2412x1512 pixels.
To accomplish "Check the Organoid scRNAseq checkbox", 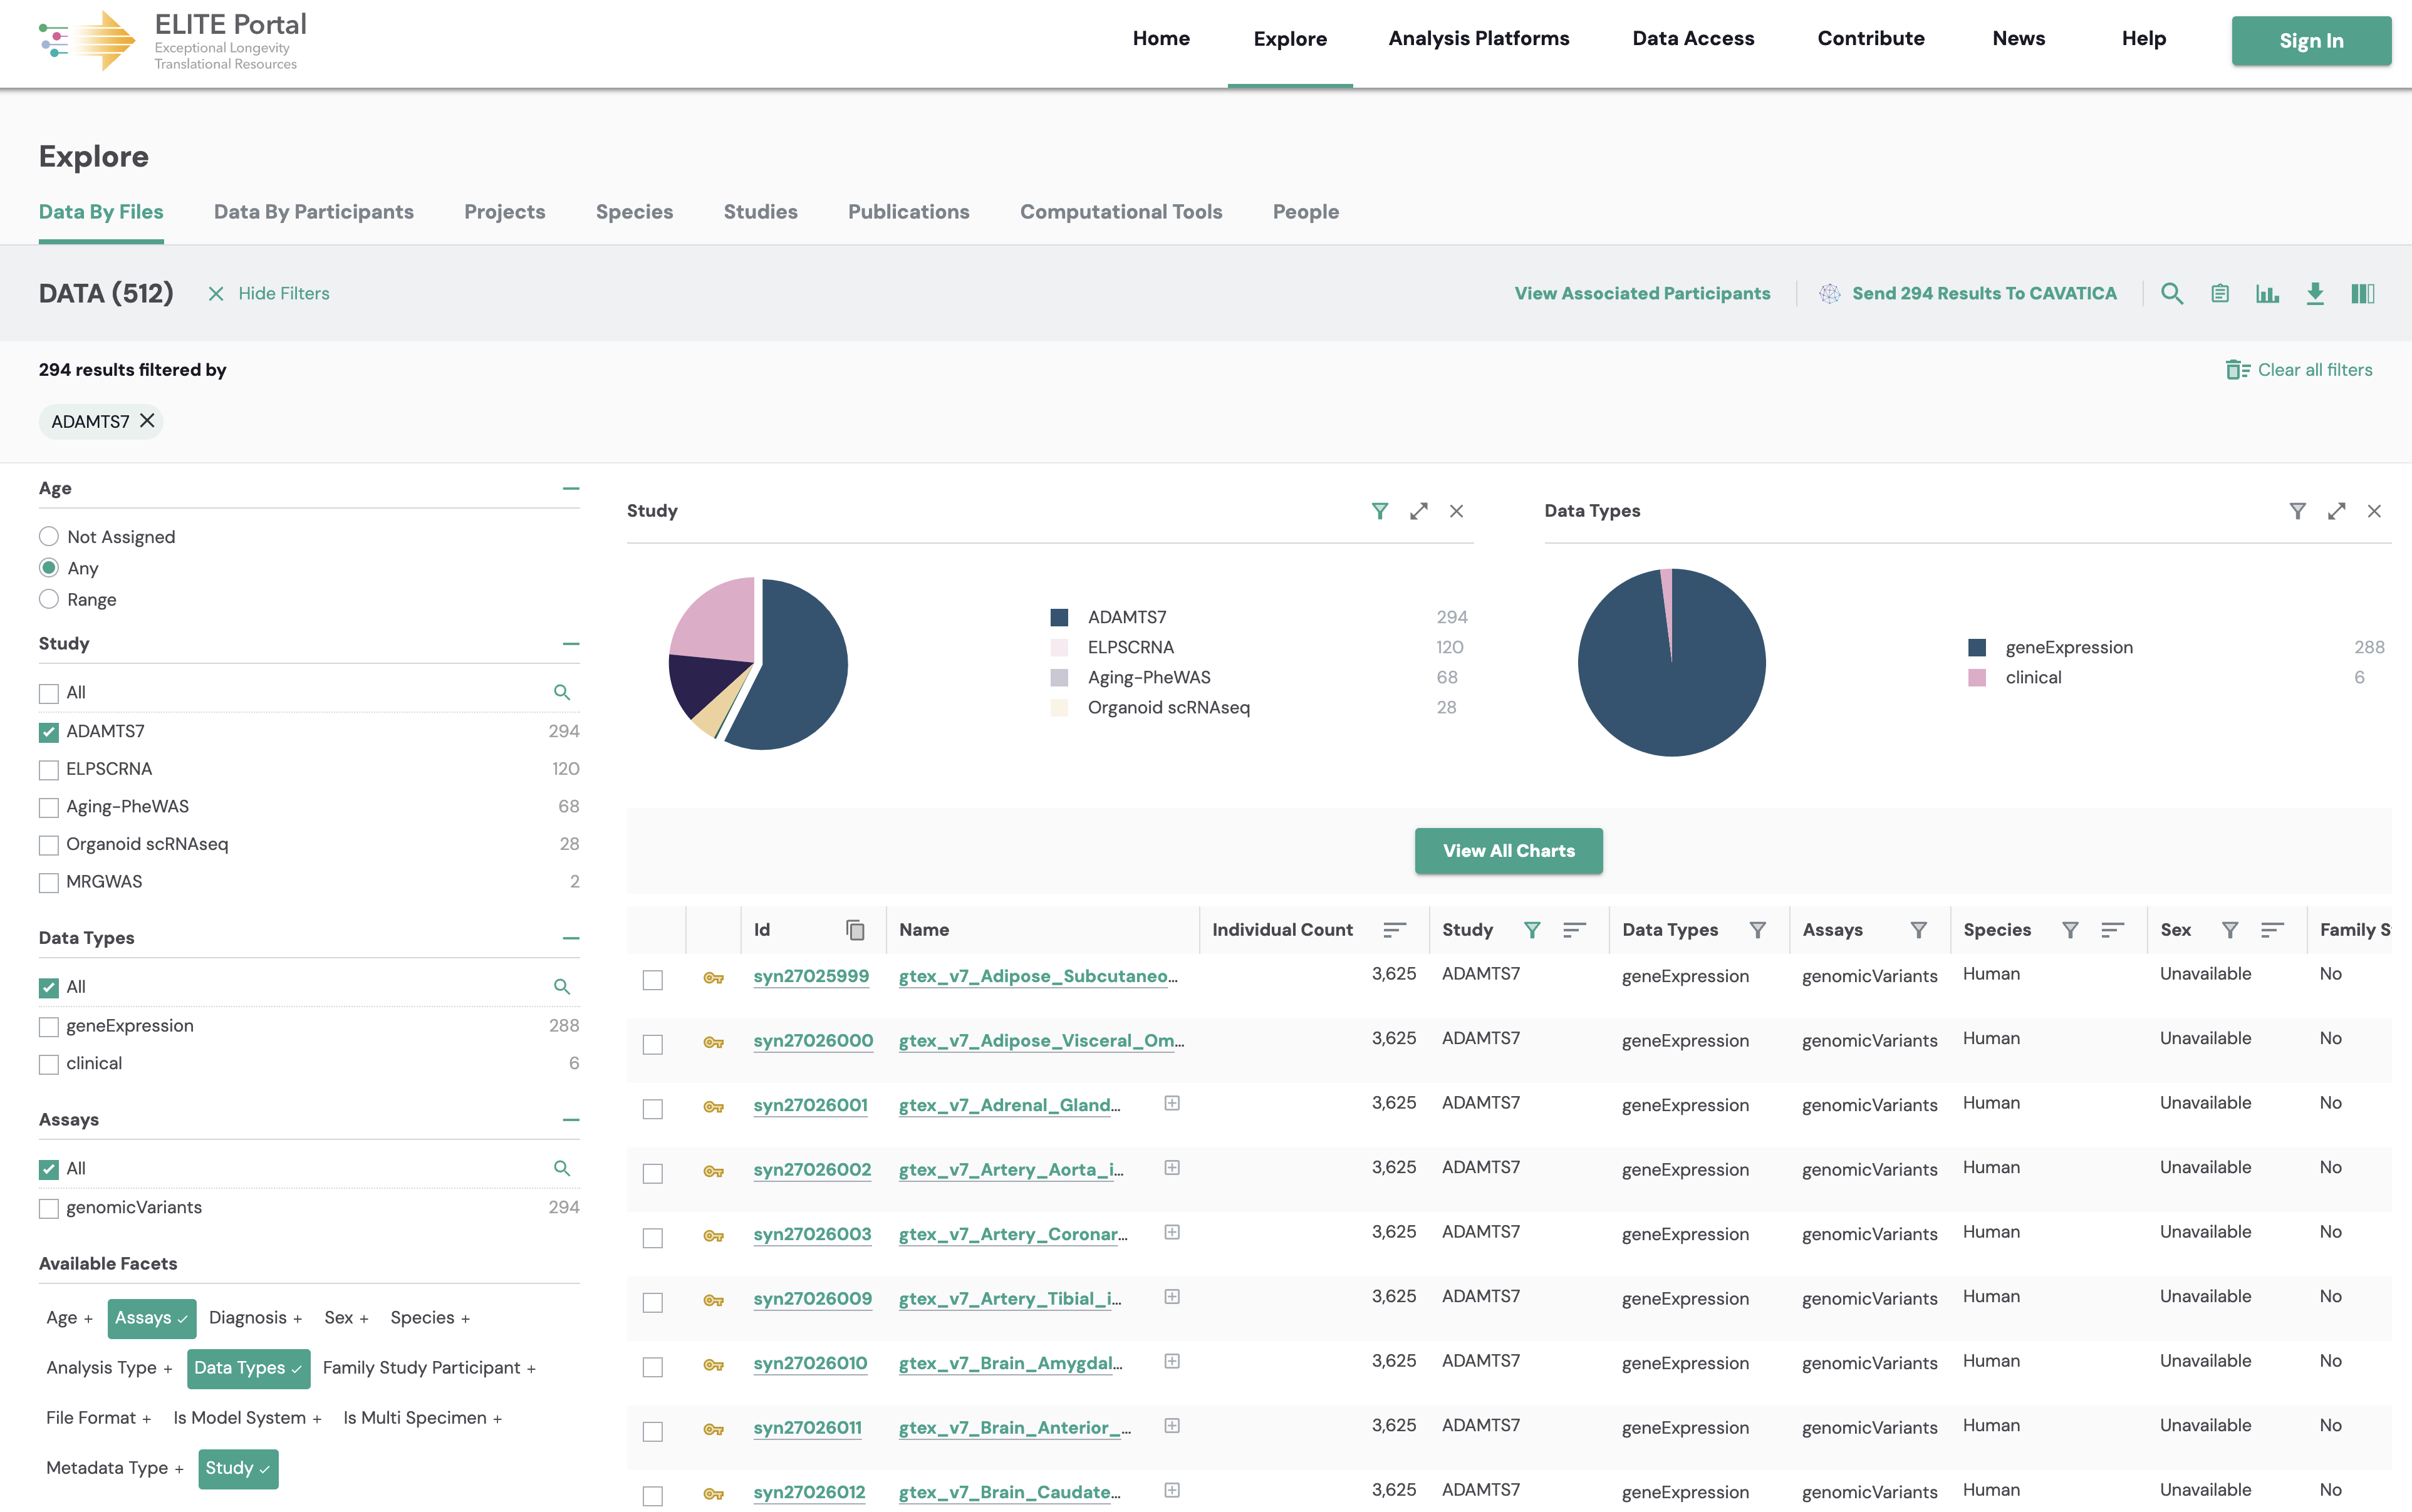I will (48, 845).
